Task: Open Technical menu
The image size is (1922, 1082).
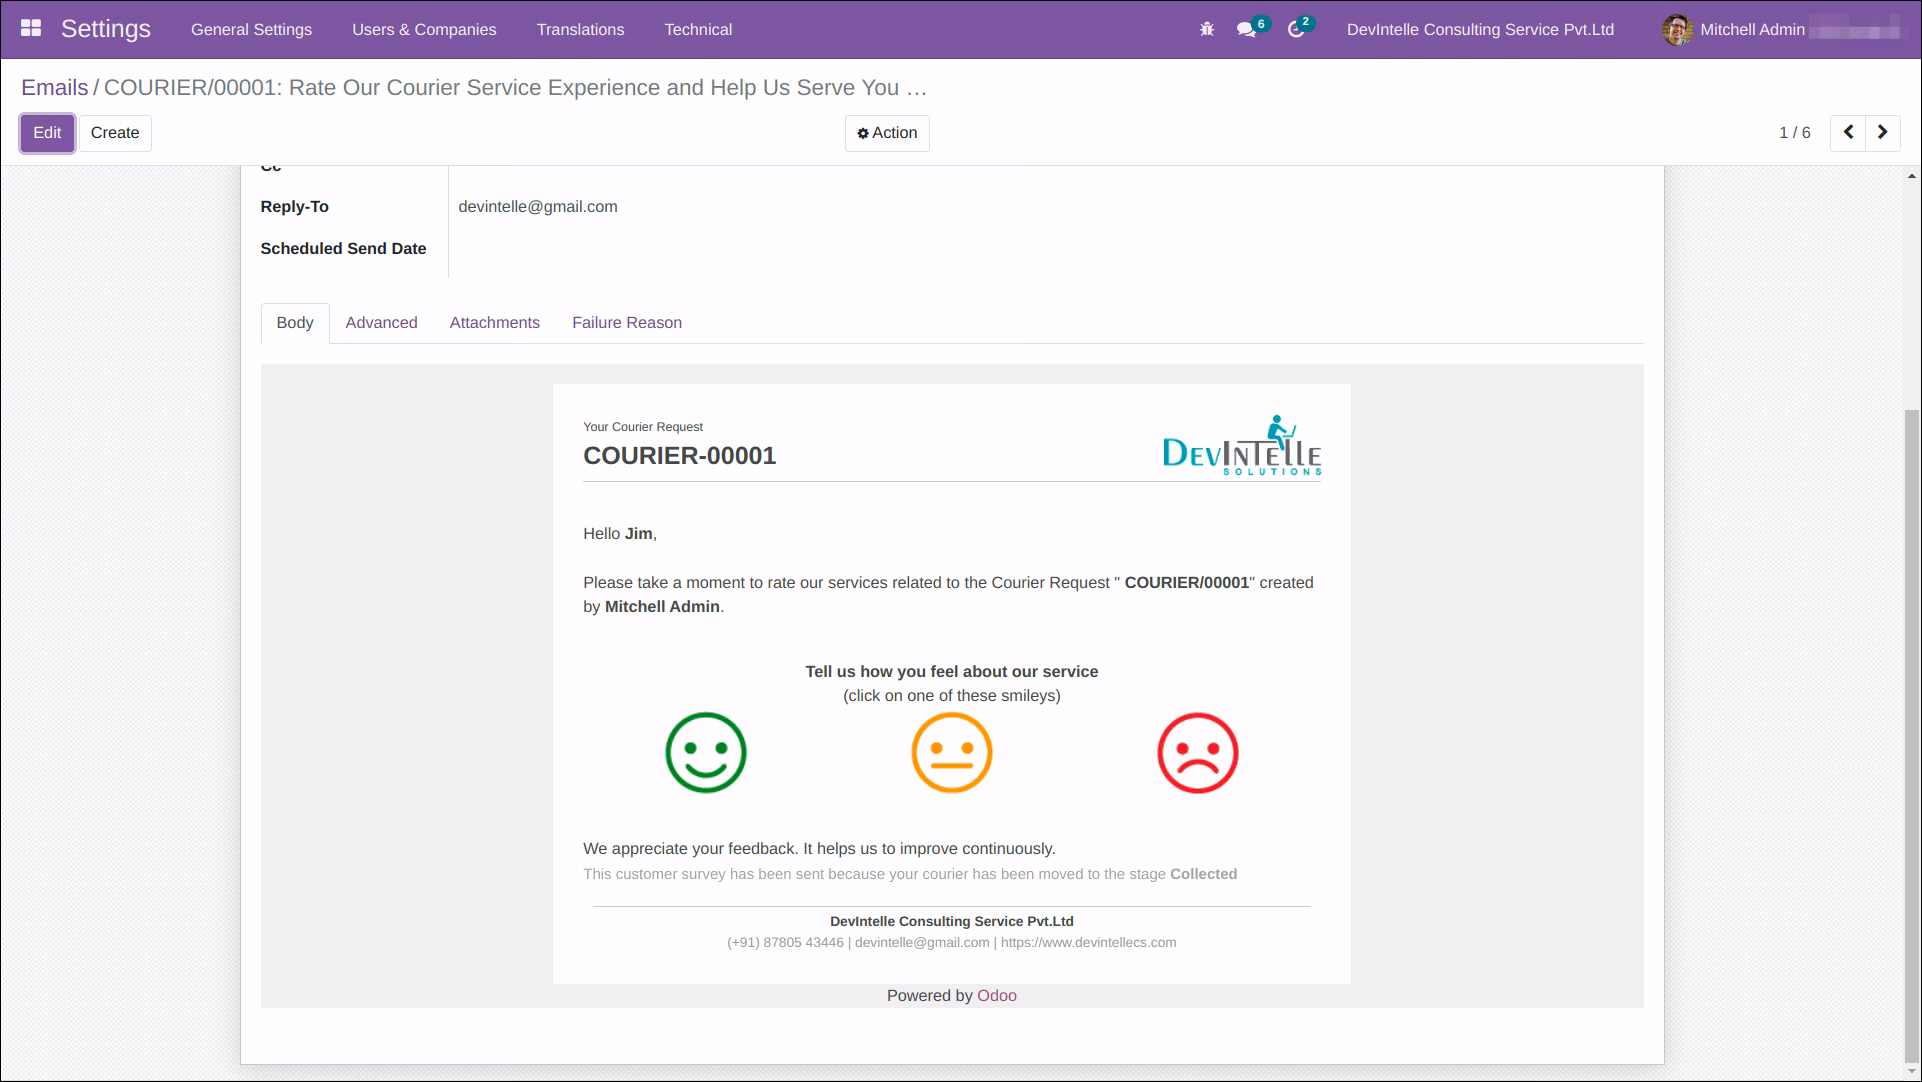Action: (x=698, y=30)
